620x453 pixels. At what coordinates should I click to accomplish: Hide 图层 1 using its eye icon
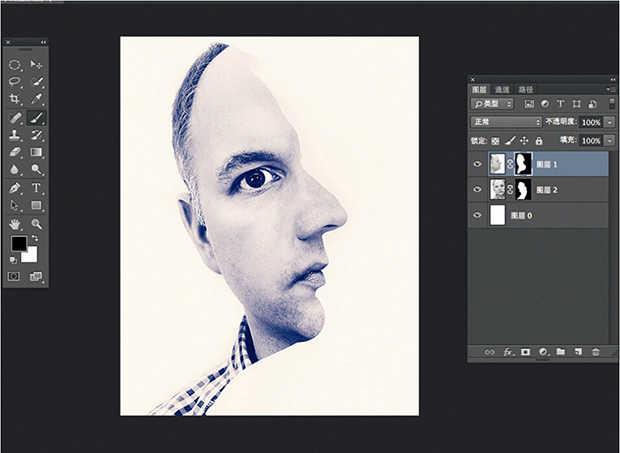pyautogui.click(x=477, y=164)
